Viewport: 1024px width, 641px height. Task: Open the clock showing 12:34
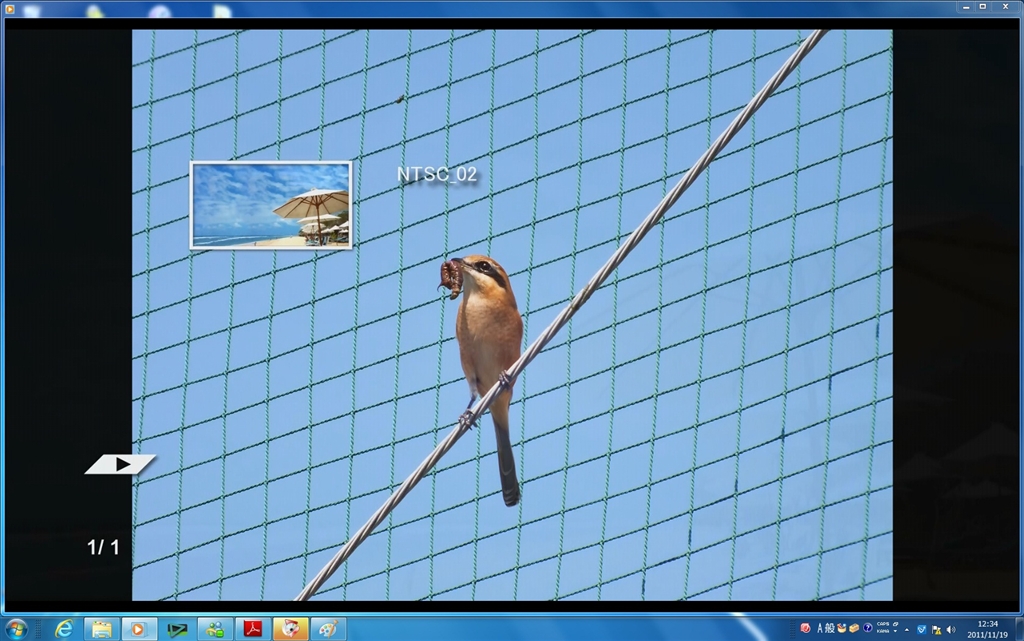(x=987, y=629)
